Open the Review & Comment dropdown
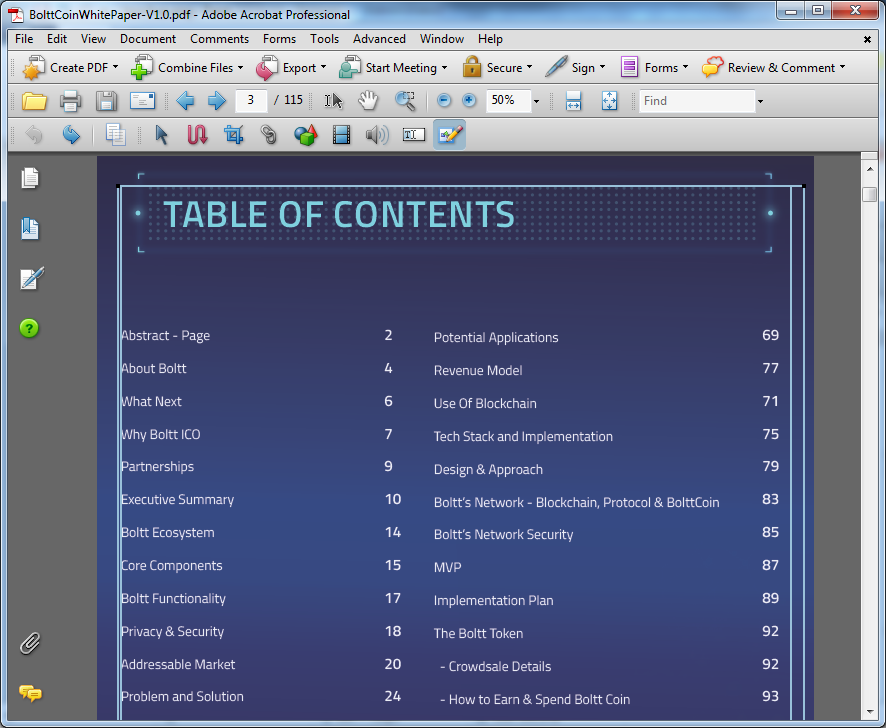The width and height of the screenshot is (886, 728). pyautogui.click(x=774, y=68)
